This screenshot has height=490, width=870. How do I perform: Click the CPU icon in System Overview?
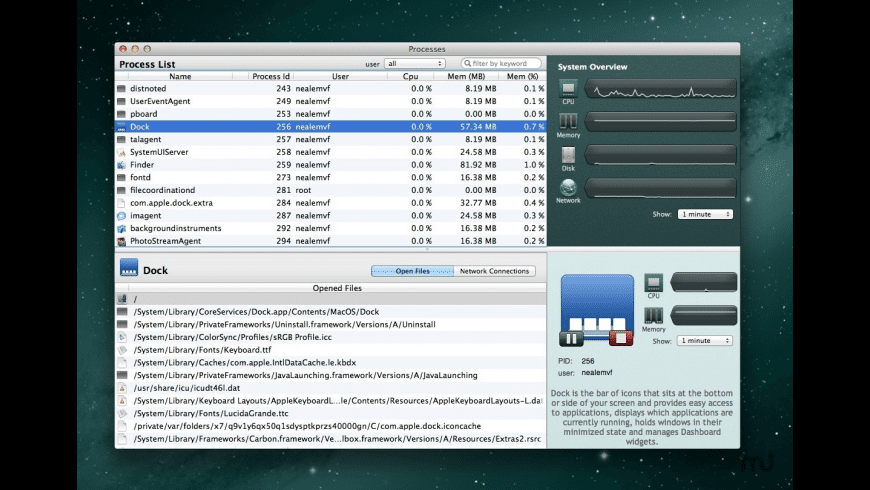point(568,89)
